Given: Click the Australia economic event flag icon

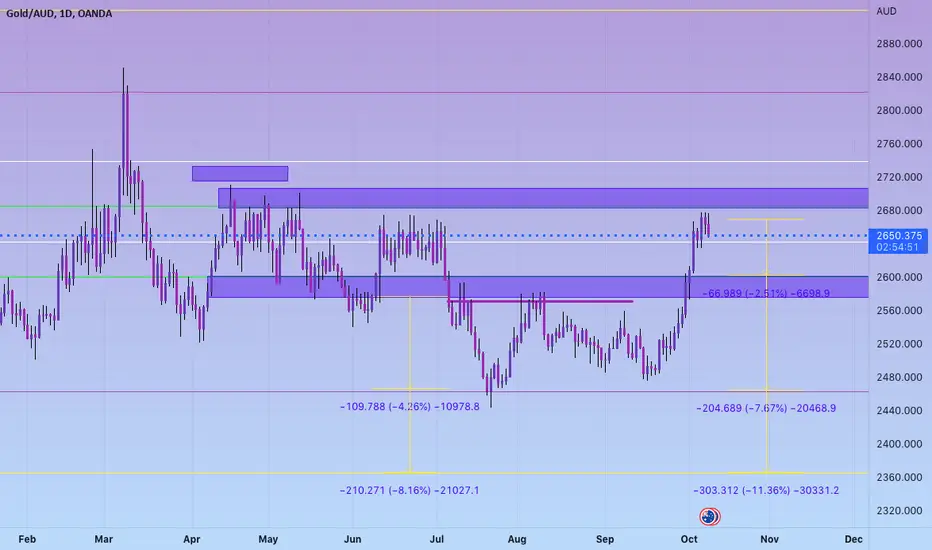Looking at the screenshot, I should coord(709,516).
